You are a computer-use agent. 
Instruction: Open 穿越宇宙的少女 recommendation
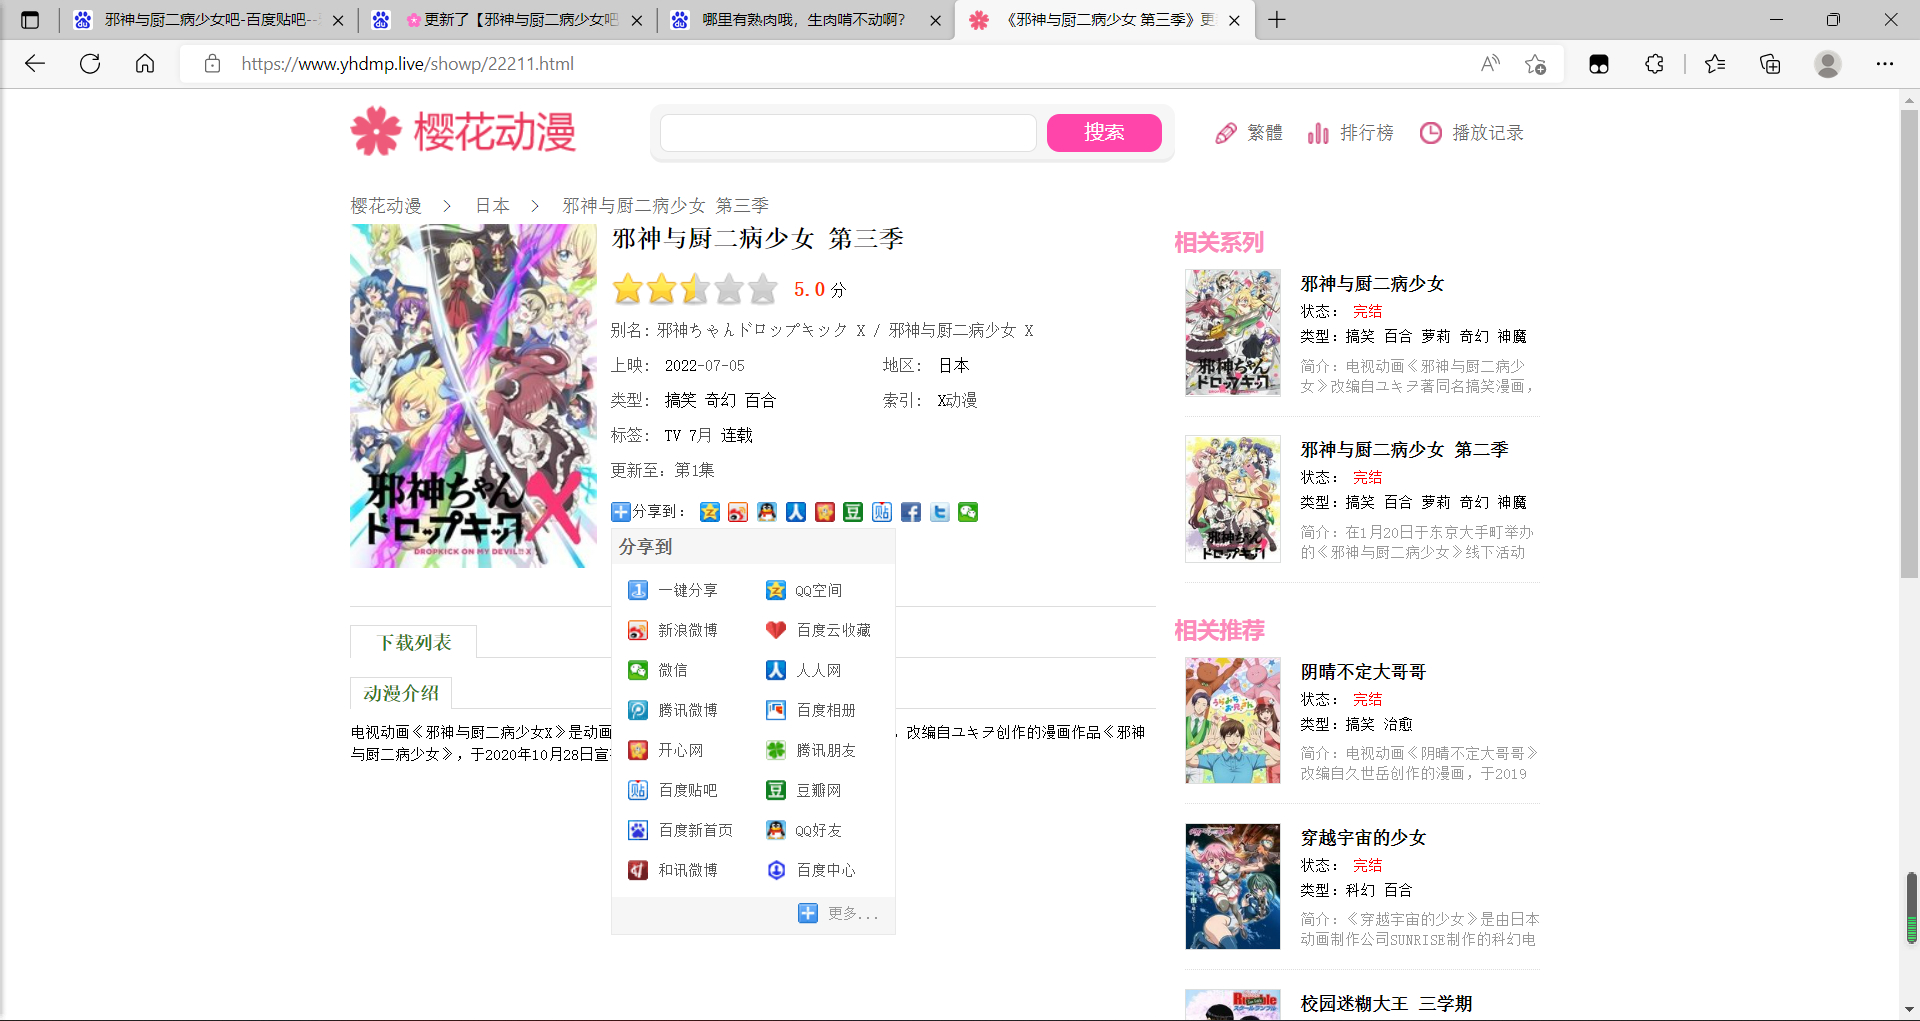click(x=1363, y=838)
